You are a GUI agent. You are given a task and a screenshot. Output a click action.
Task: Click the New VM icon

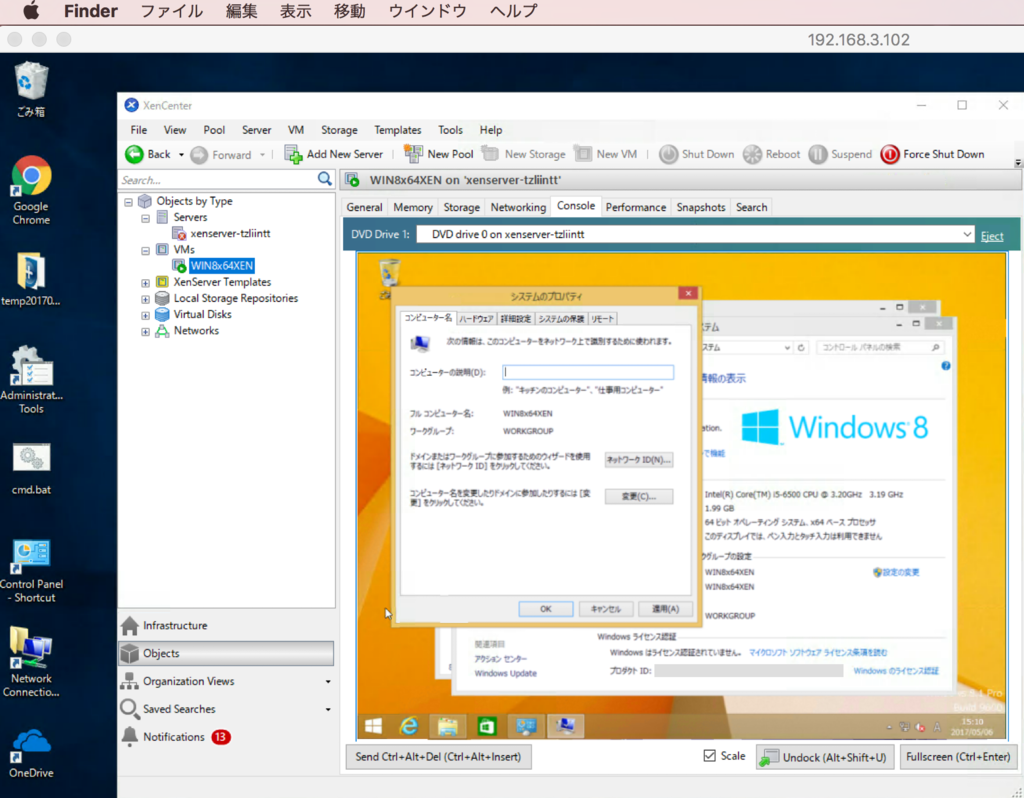point(583,154)
